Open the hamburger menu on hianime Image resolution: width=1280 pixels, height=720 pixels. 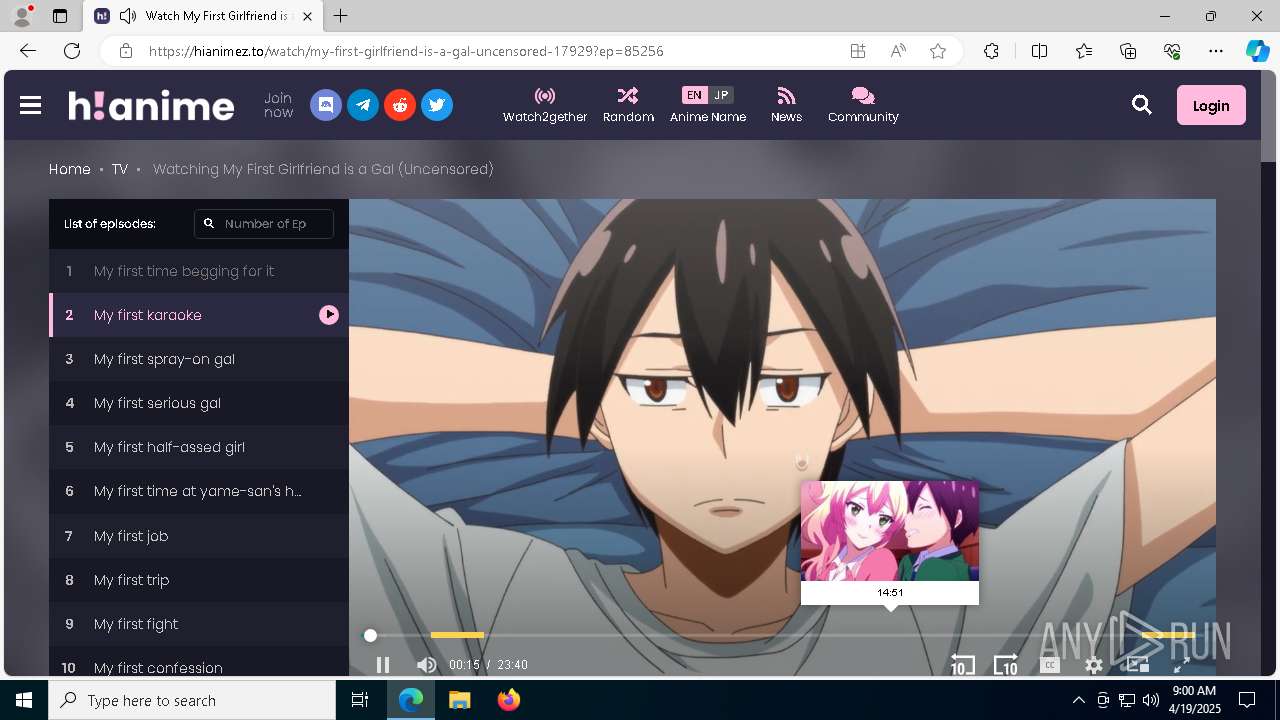click(30, 105)
